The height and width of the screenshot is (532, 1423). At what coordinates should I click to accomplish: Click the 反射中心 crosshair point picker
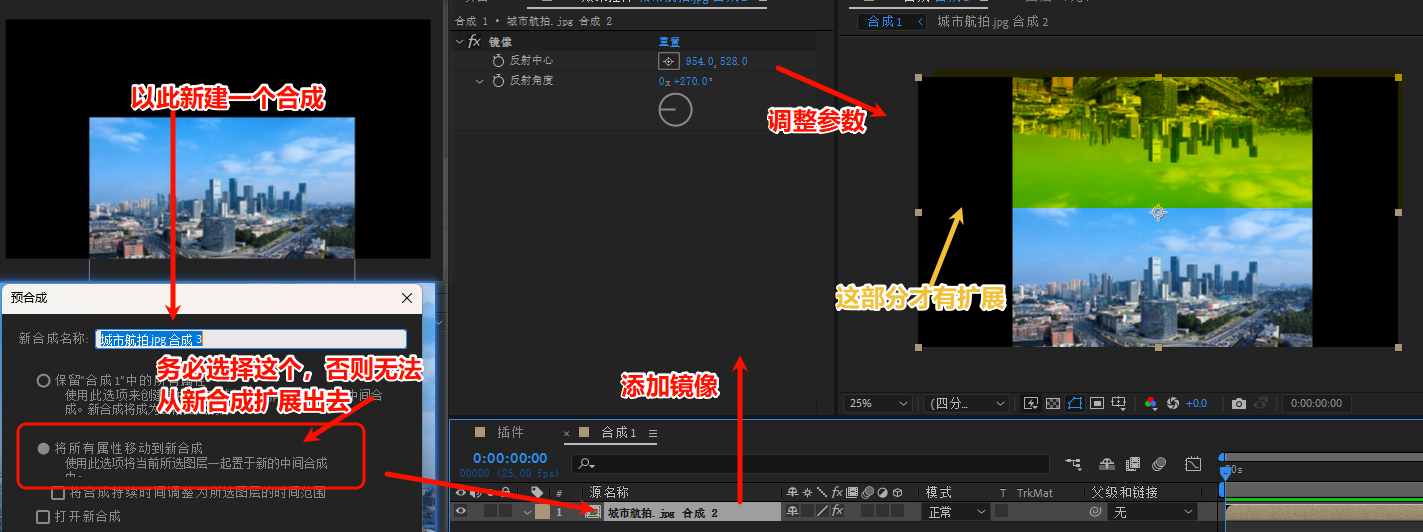669,61
